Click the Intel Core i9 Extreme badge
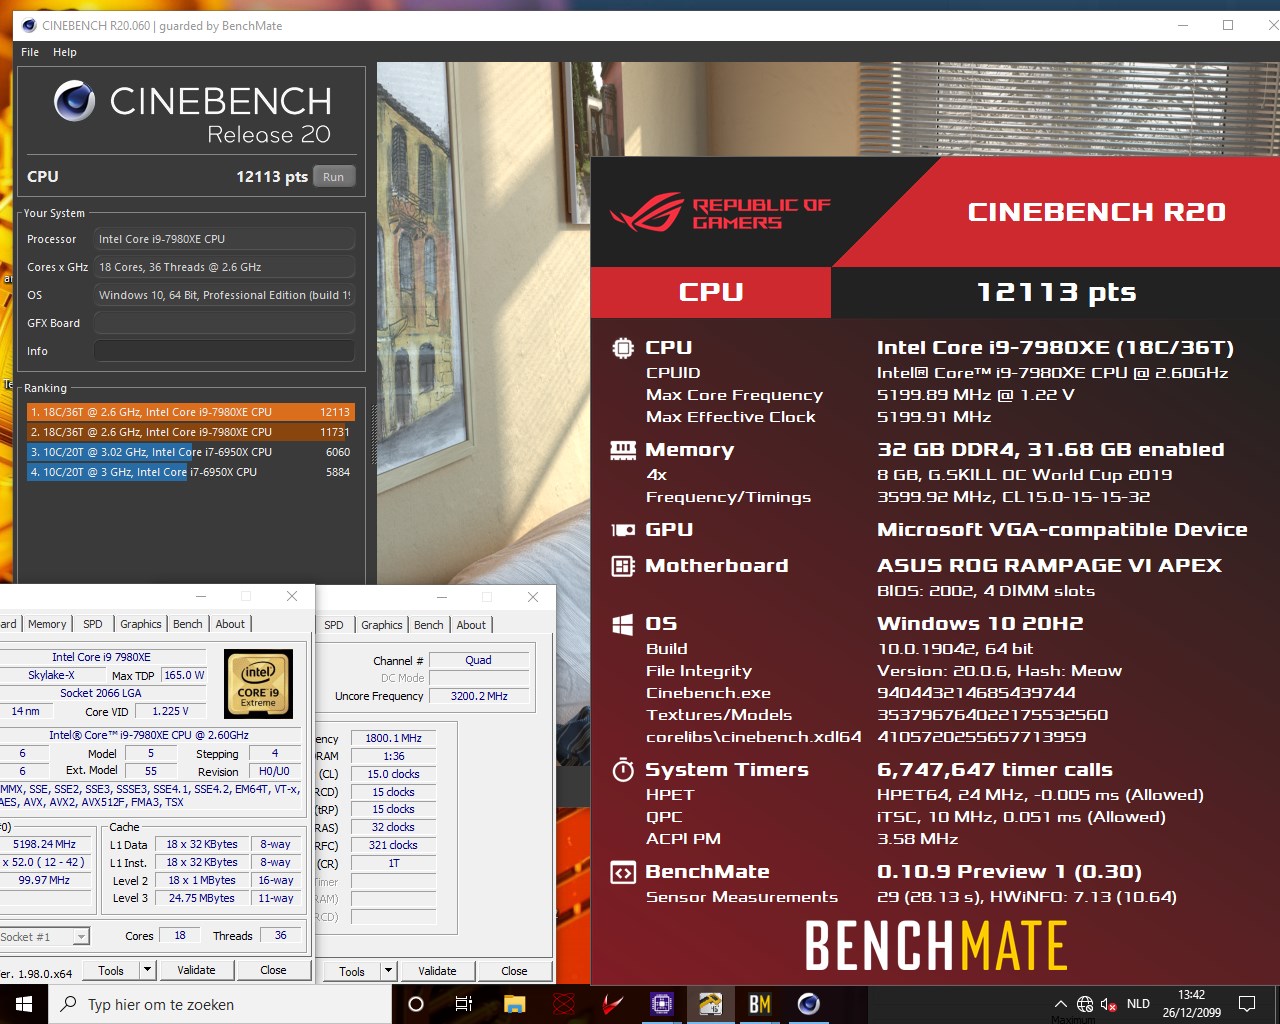 (x=259, y=684)
